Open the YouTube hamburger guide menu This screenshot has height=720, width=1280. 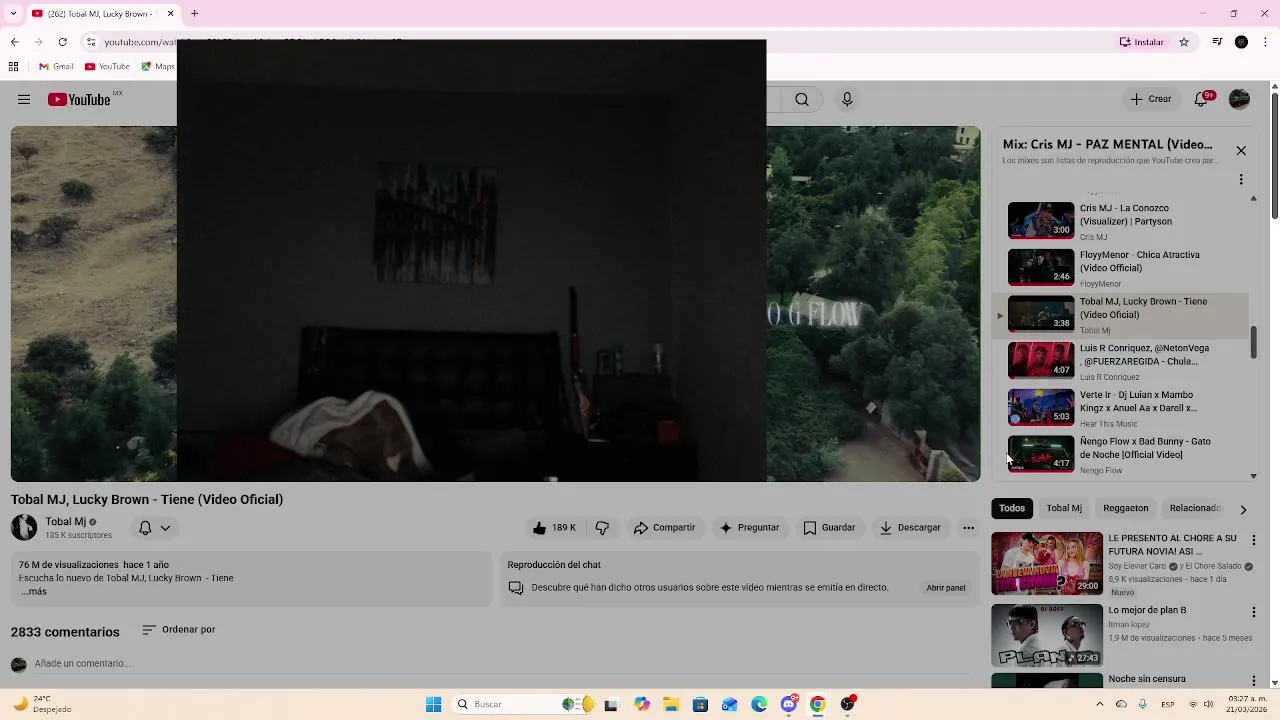tap(24, 99)
